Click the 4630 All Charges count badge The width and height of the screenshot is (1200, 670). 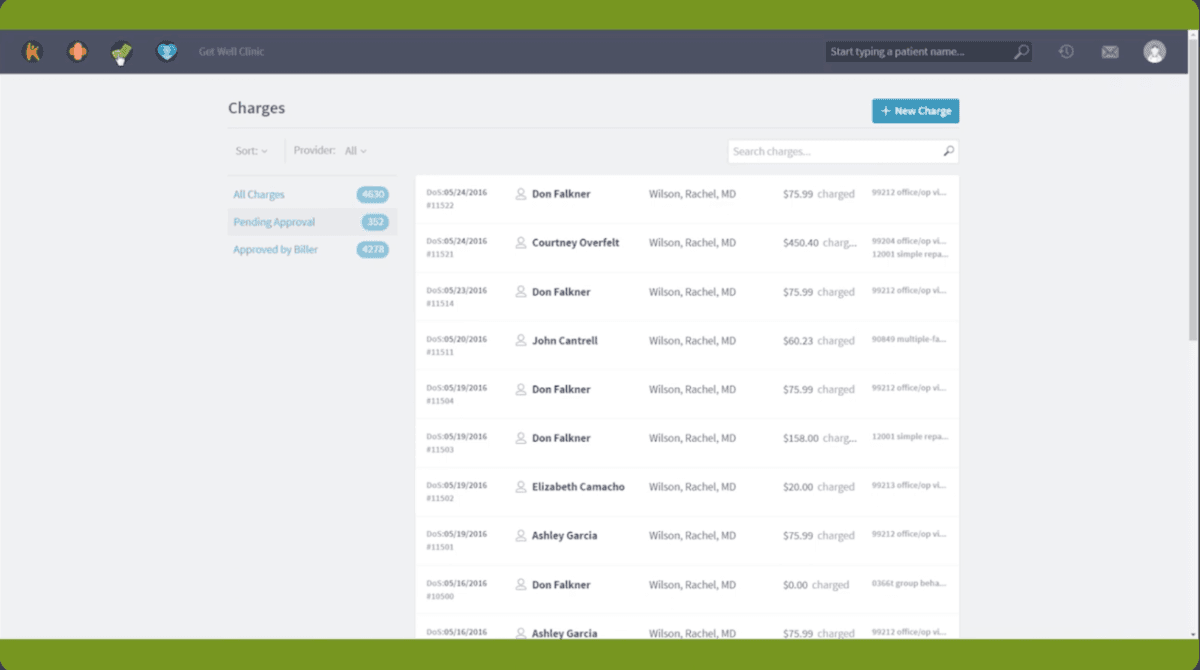coord(373,195)
